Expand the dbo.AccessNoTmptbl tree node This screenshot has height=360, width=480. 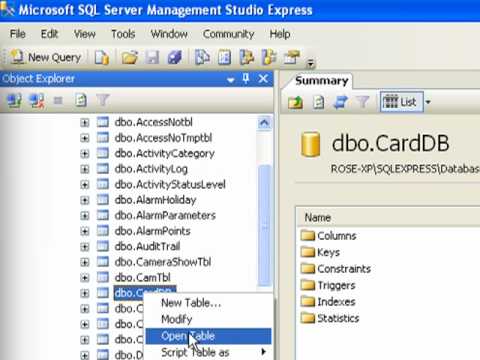pyautogui.click(x=85, y=138)
